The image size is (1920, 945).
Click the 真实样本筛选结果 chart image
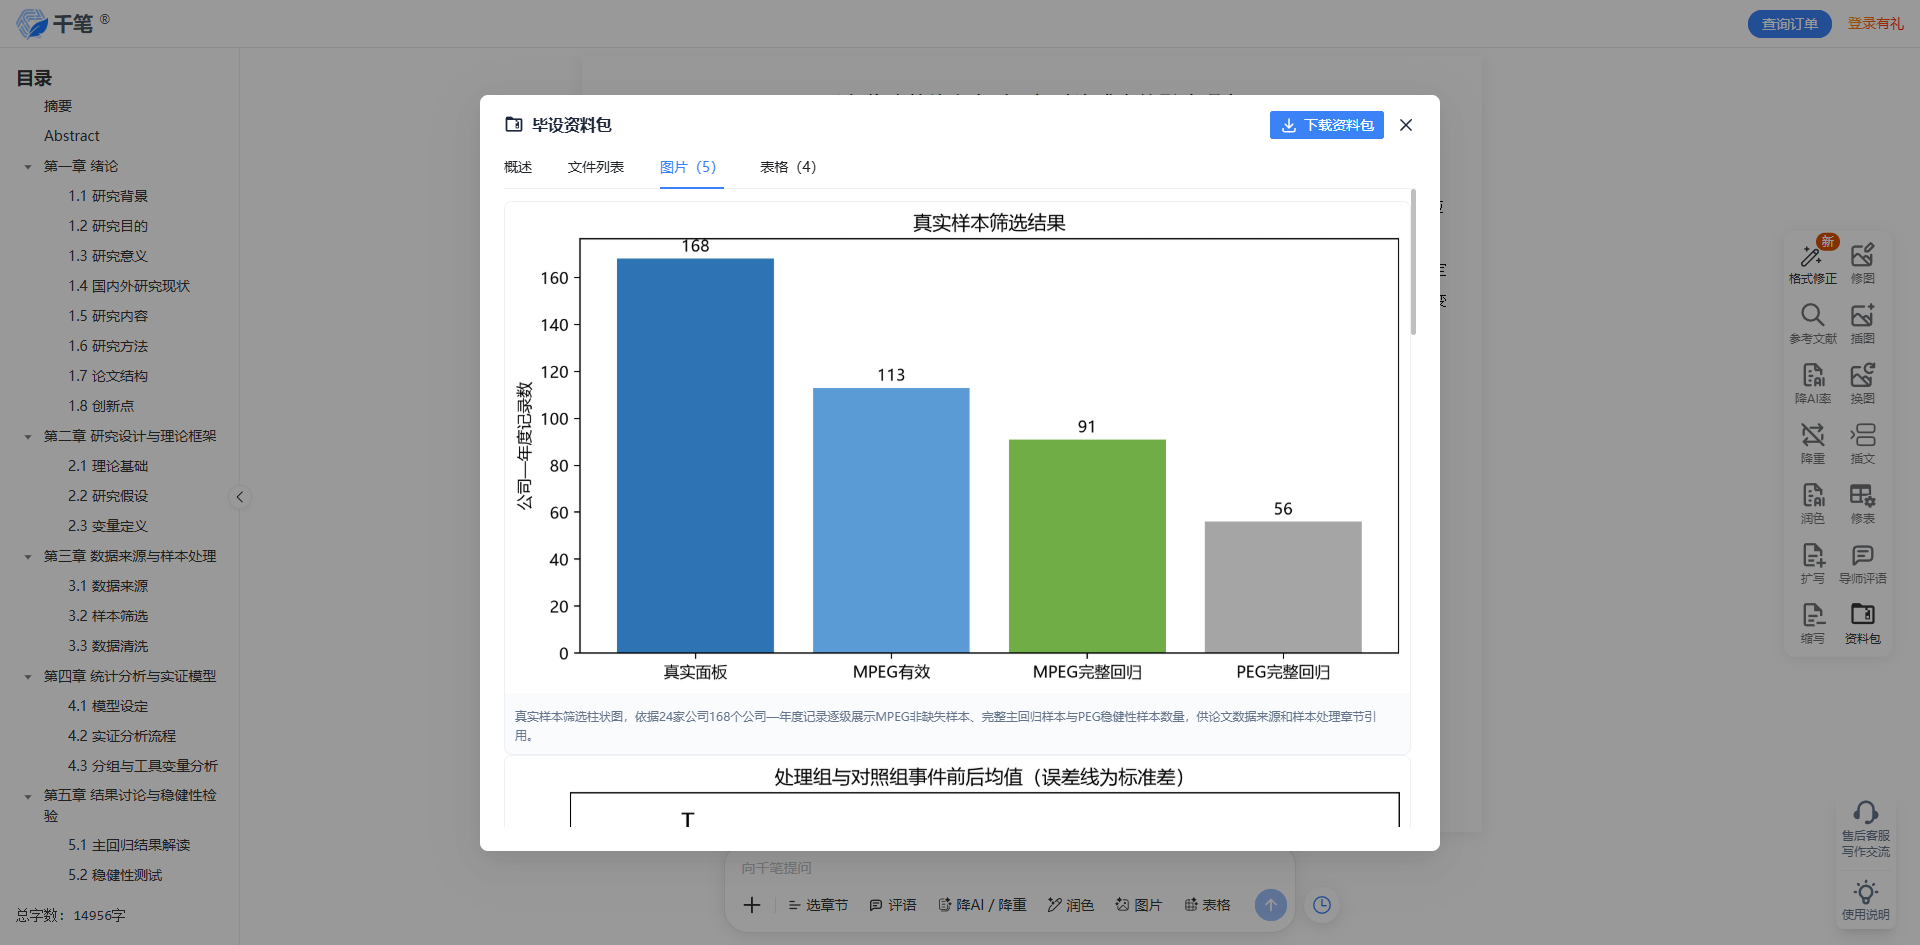coord(957,447)
